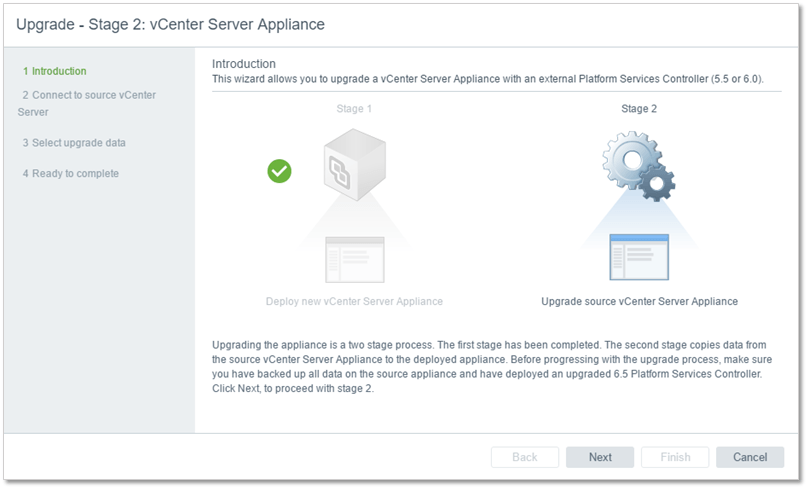Click the 'Stage 2' label
This screenshot has height=489, width=808.
click(x=639, y=109)
